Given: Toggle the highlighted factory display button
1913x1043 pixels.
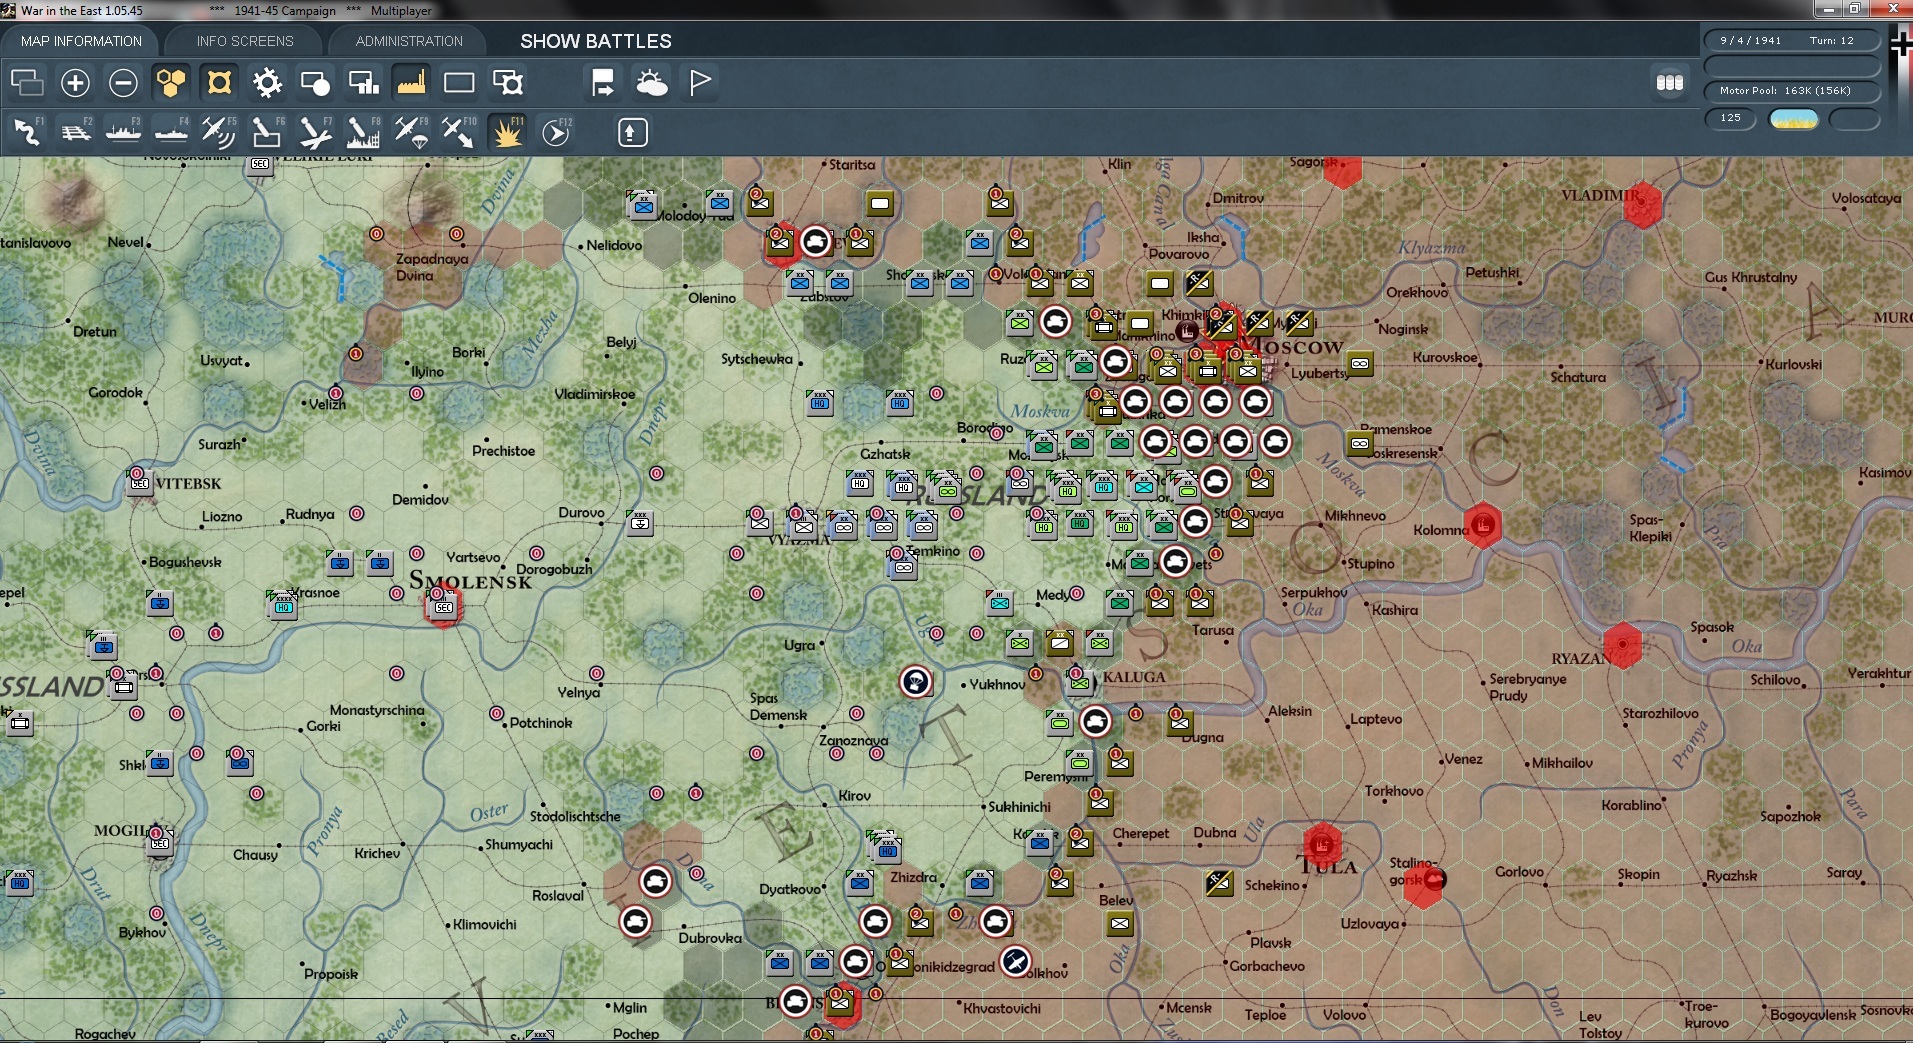Looking at the screenshot, I should [x=411, y=82].
